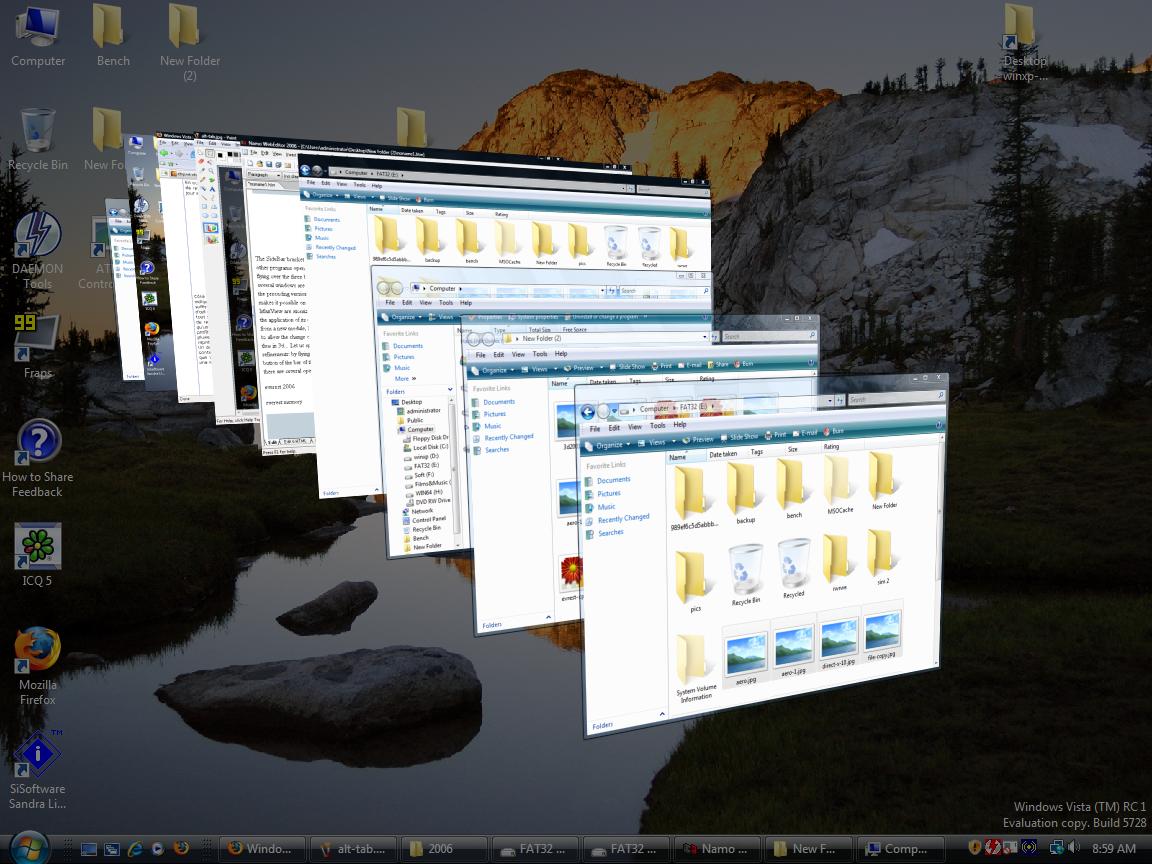The height and width of the screenshot is (864, 1152).
Task: Select the SiSoftware Sandra desktop icon
Action: (x=37, y=756)
